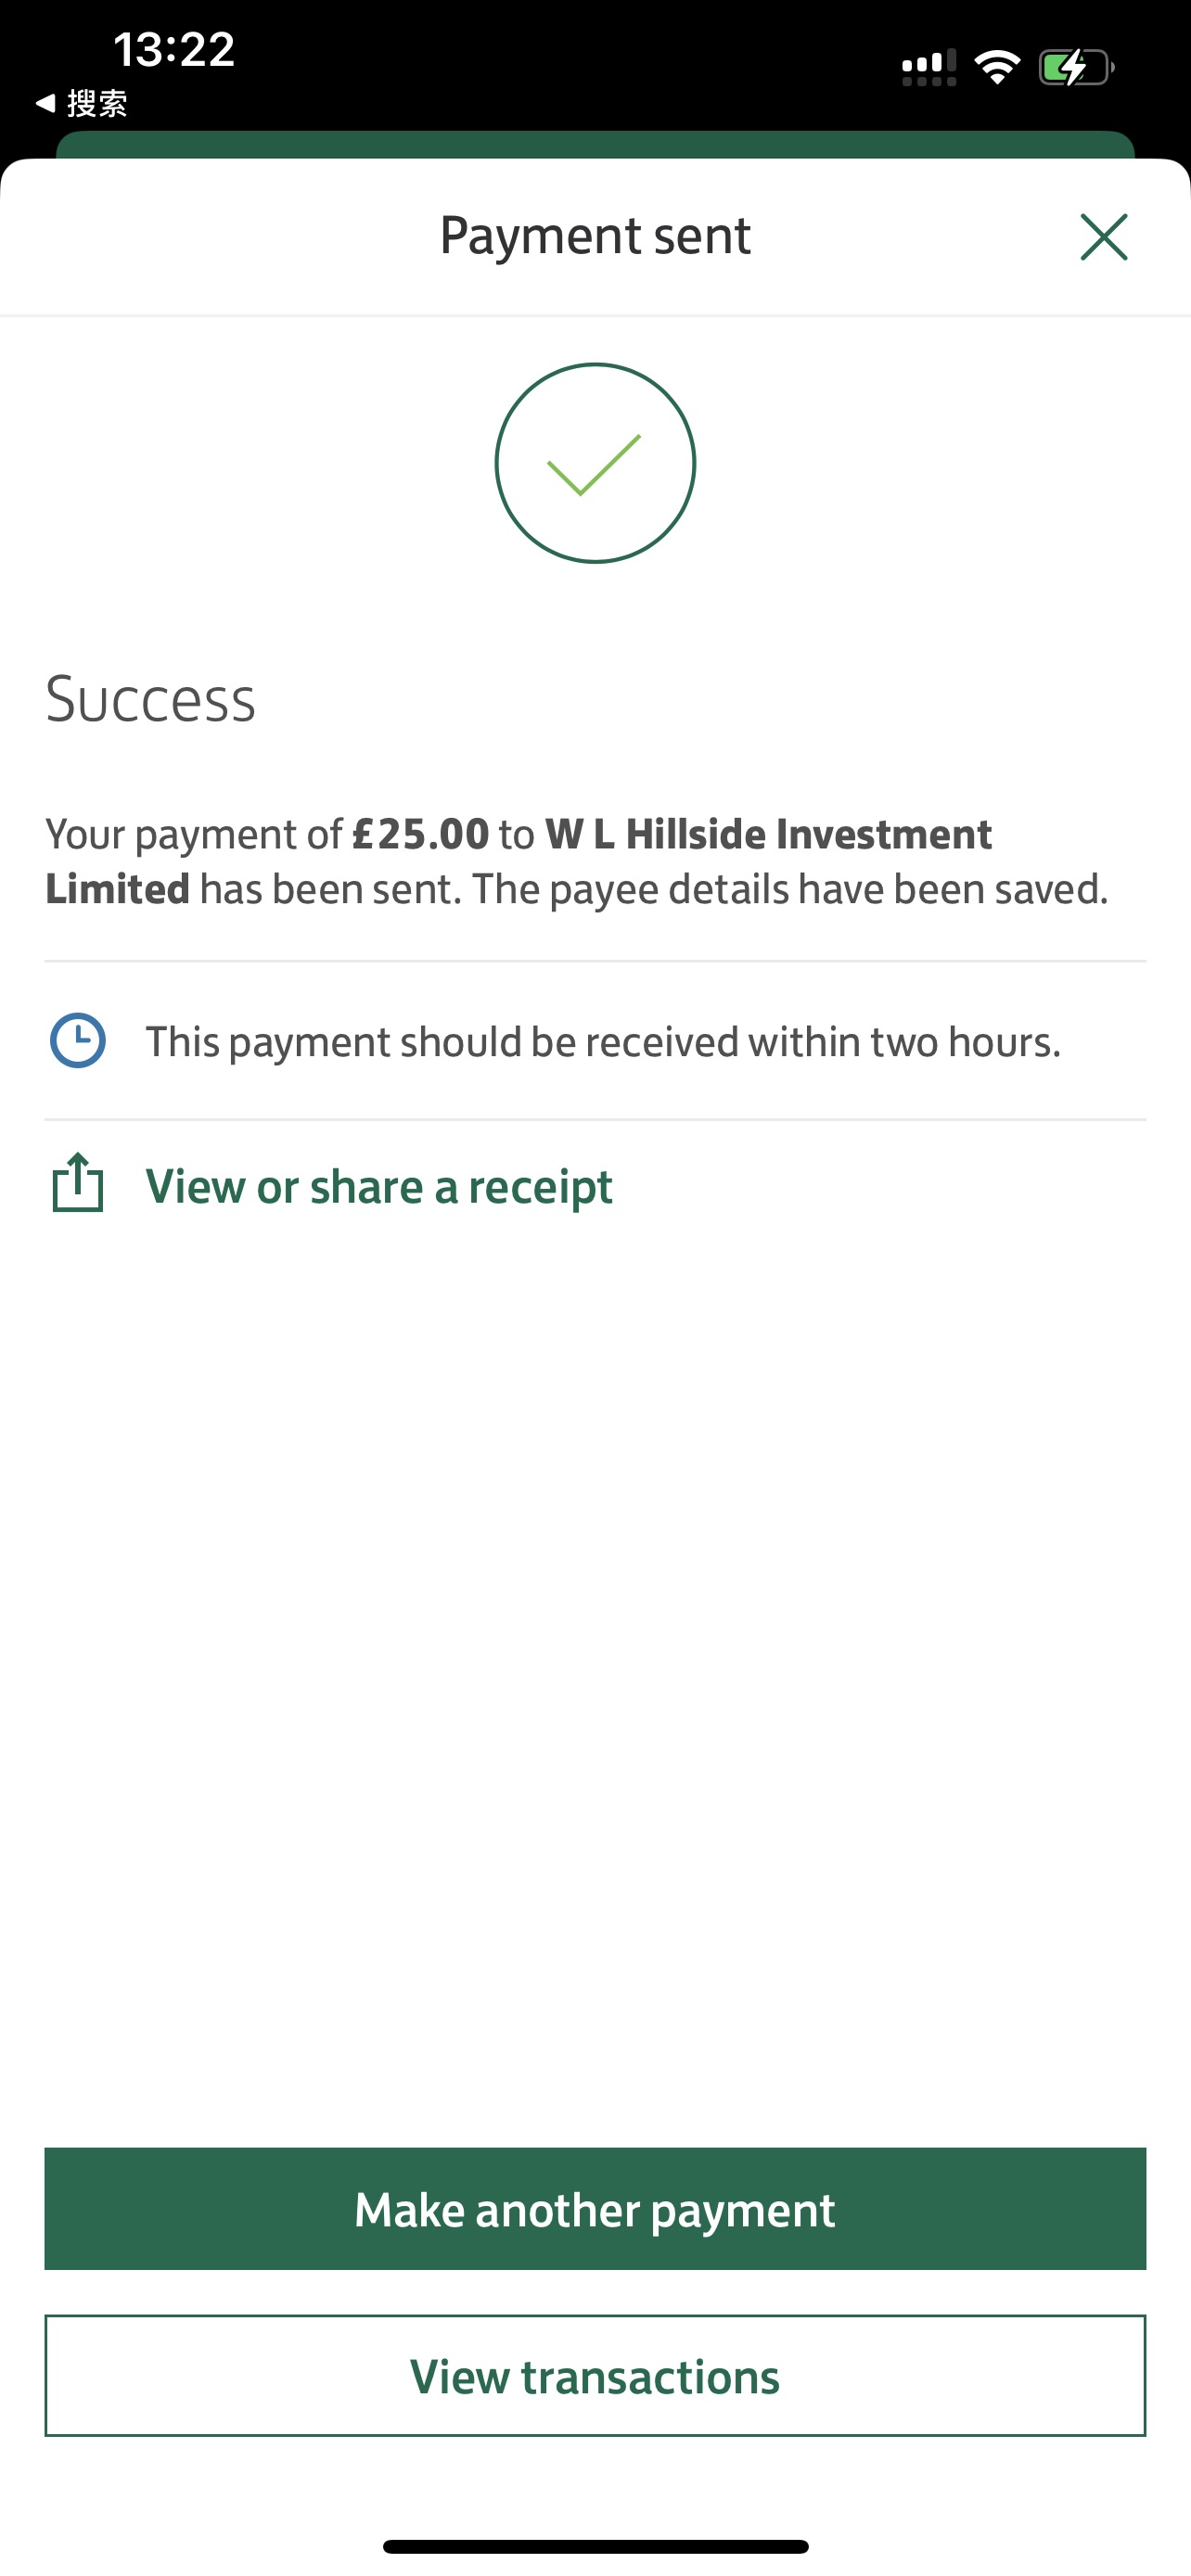Close the Payment sent sheet
Screen dimensions: 1191x2576
click(1103, 237)
